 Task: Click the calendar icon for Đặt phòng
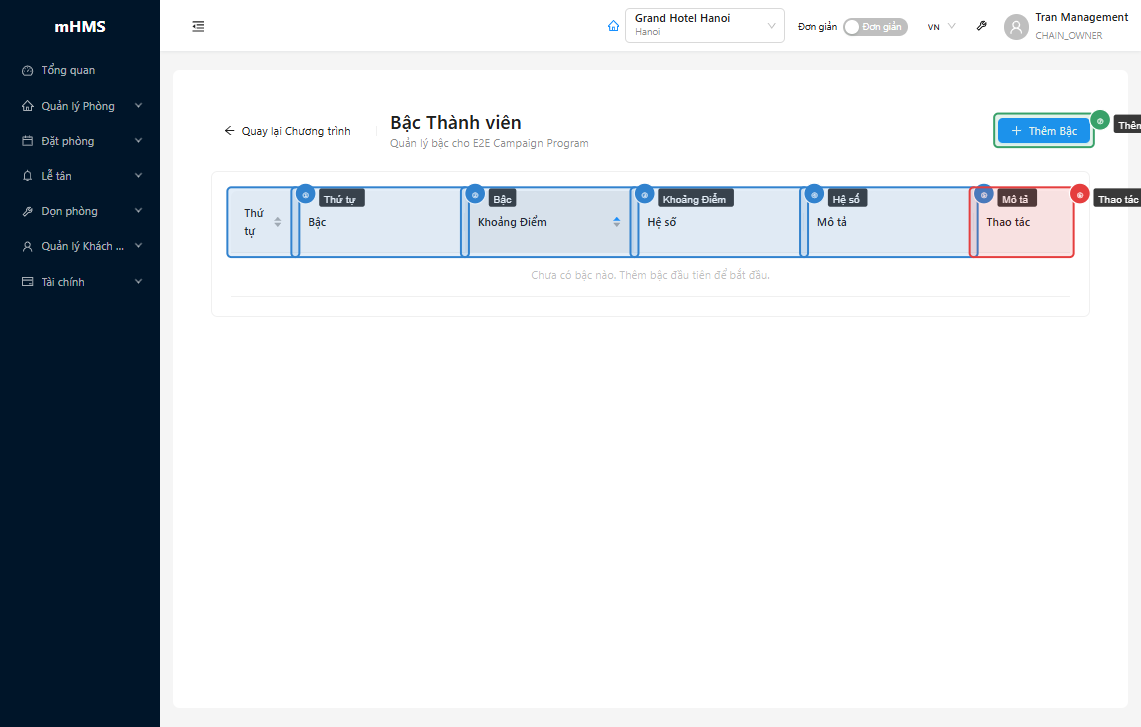pyautogui.click(x=28, y=141)
